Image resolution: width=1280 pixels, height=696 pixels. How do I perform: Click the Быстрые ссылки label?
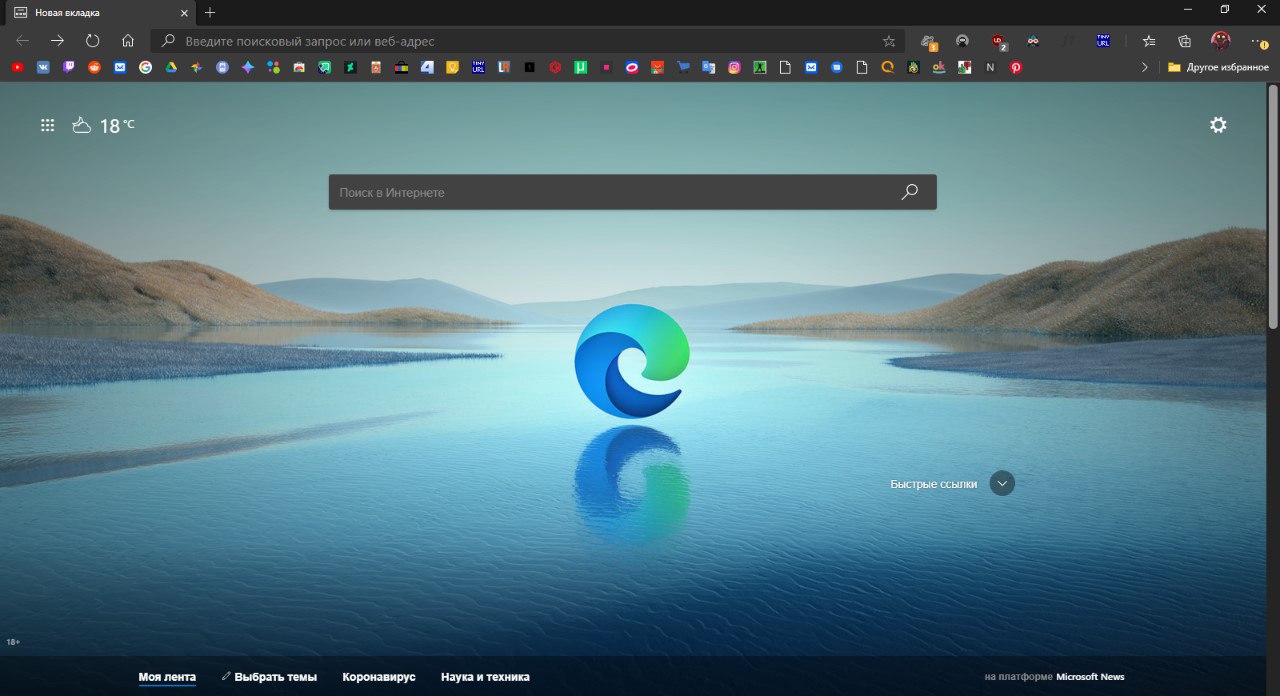click(934, 484)
